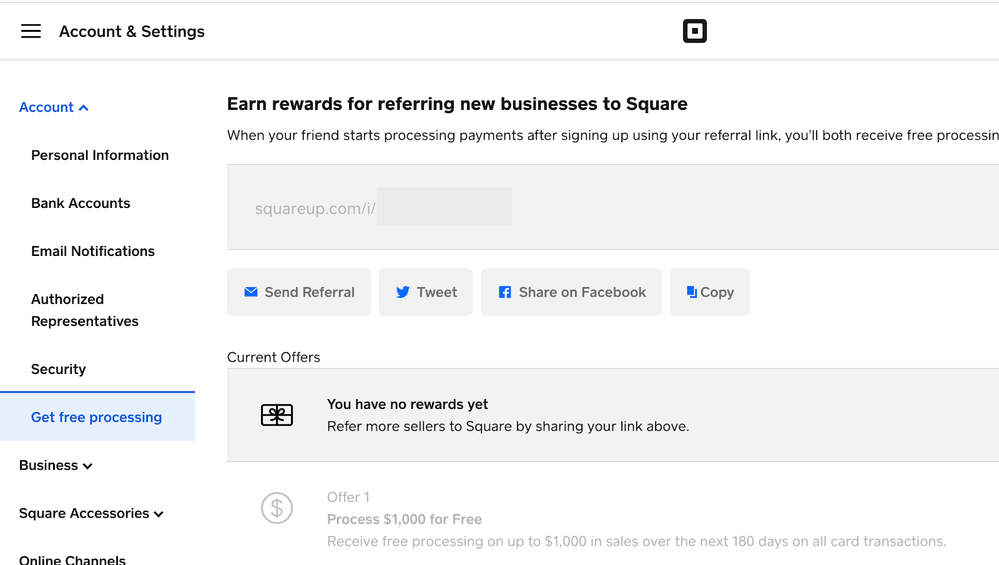Image resolution: width=999 pixels, height=565 pixels.
Task: Expand the Square Accessories section
Action: (91, 513)
